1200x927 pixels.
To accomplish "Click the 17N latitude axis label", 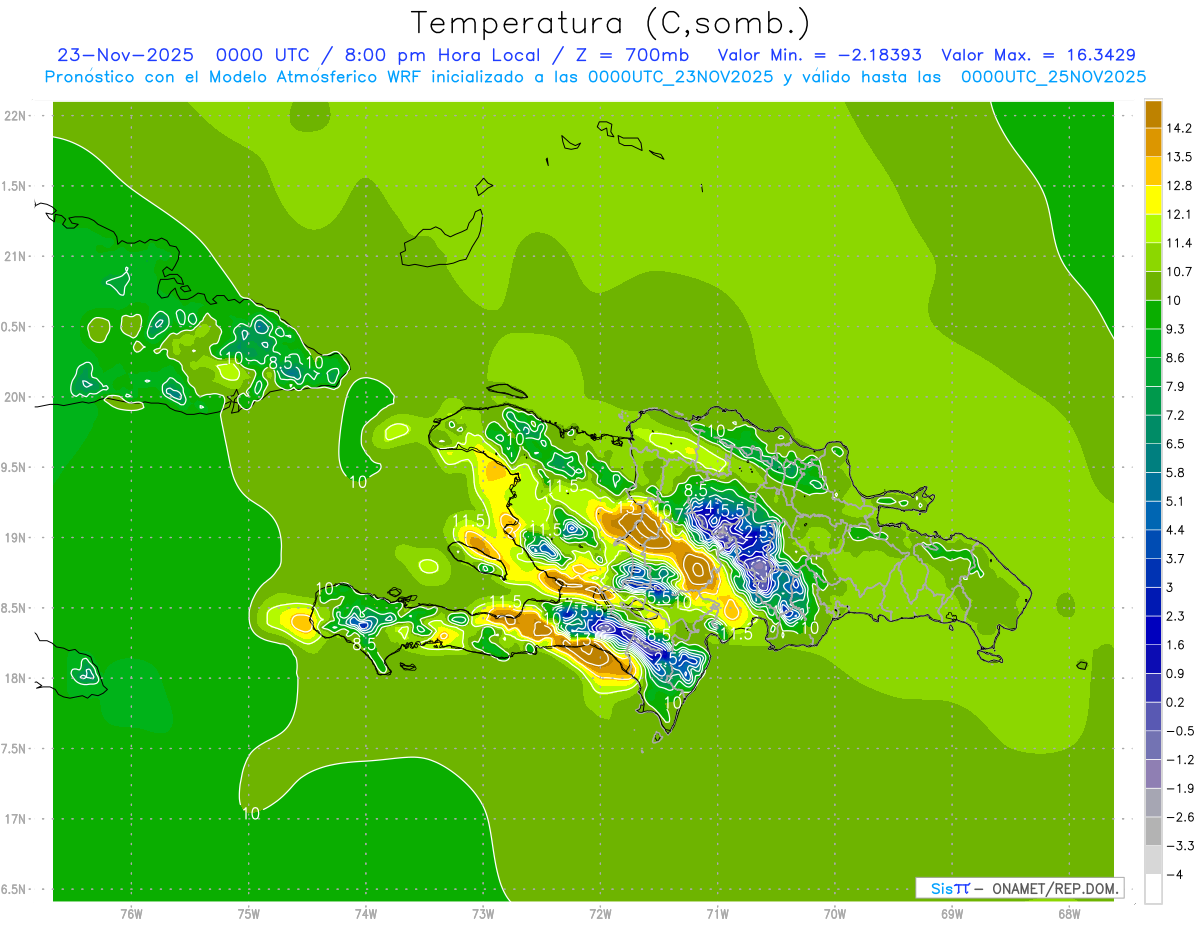I will click(17, 820).
